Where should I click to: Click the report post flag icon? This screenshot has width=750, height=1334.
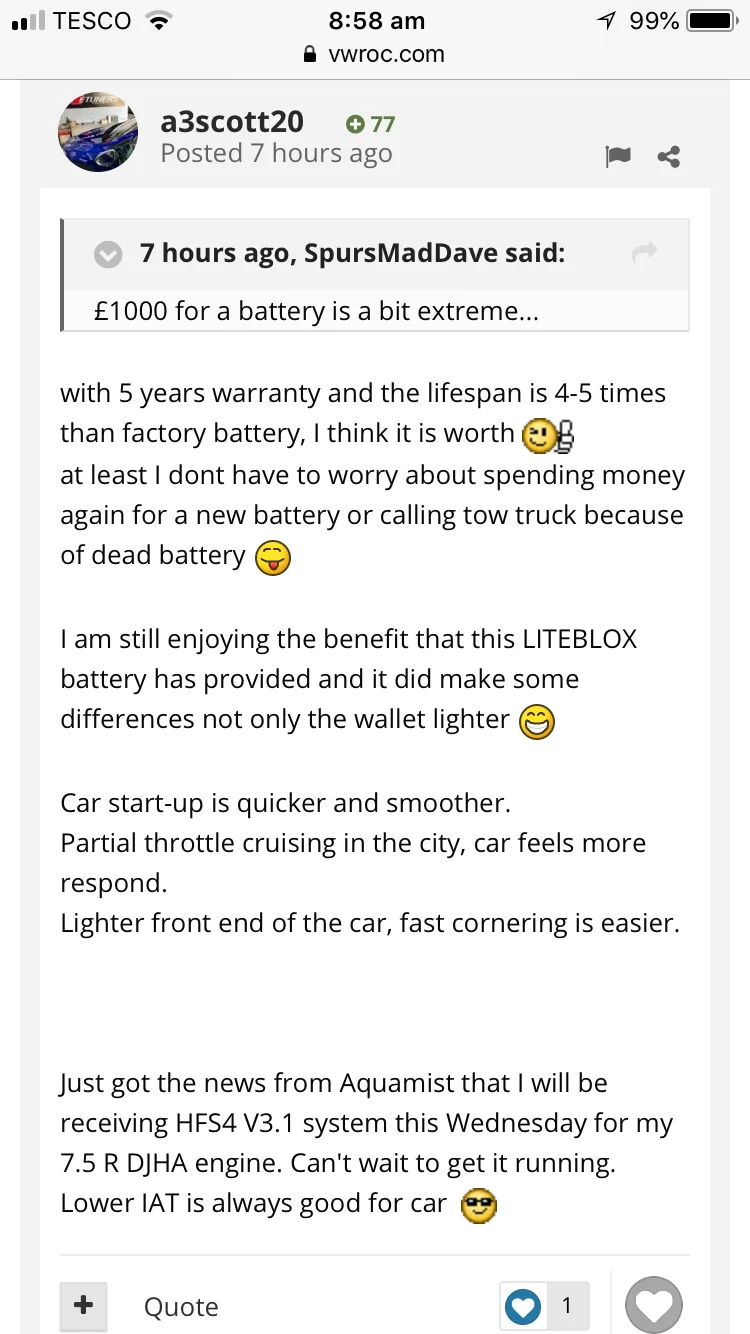point(618,156)
